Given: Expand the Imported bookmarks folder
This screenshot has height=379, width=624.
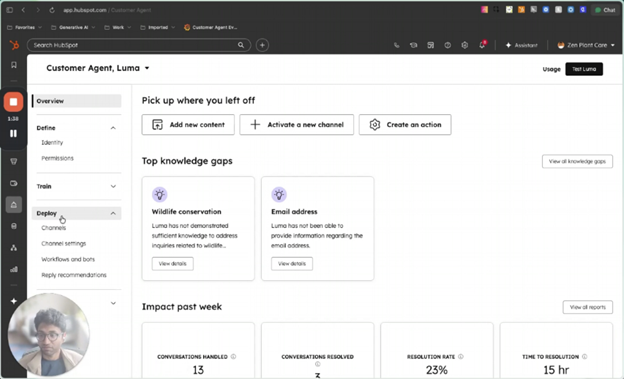Looking at the screenshot, I should [158, 27].
